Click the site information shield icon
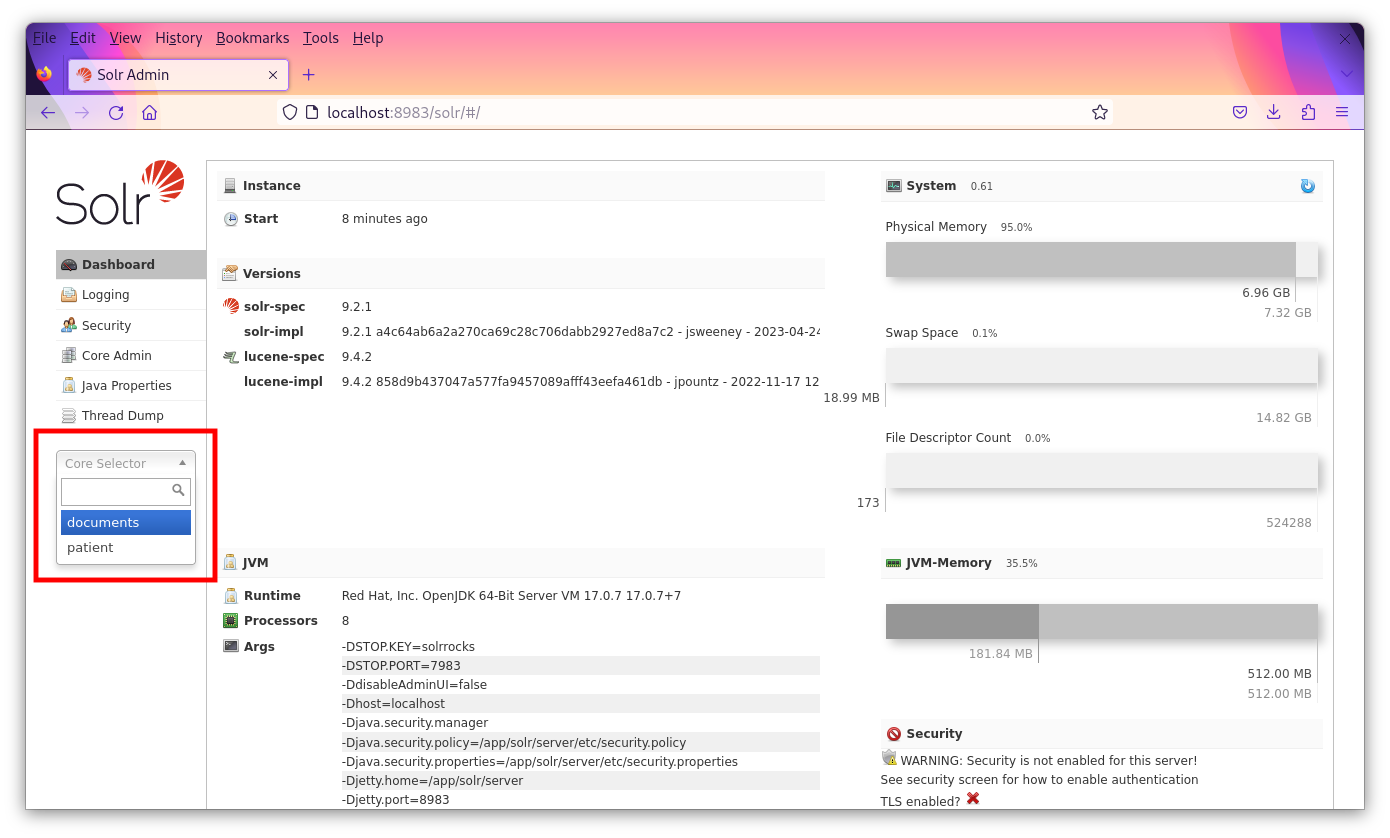 (x=290, y=112)
